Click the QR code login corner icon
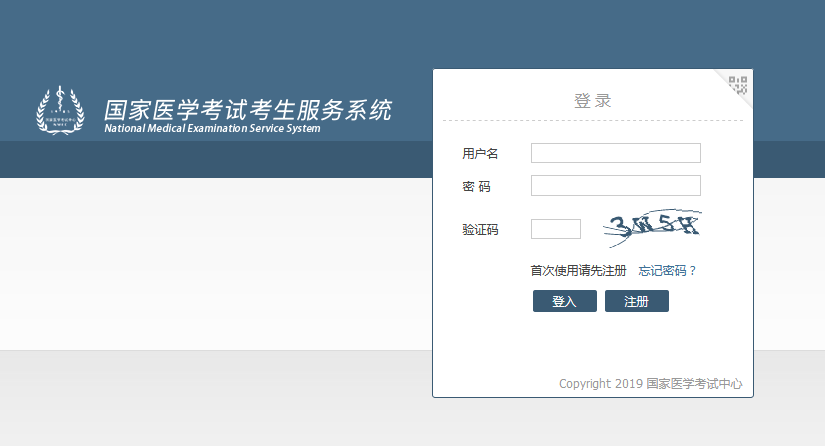This screenshot has width=825, height=446. point(738,85)
